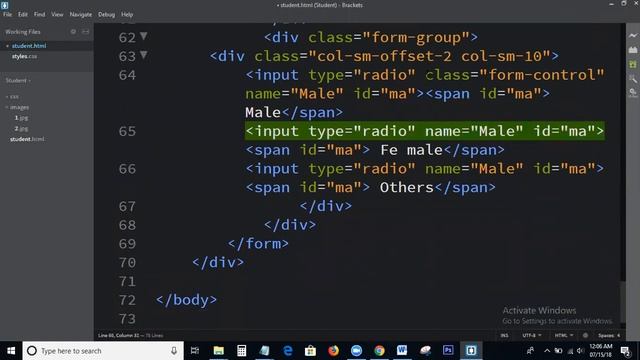Click the split view icon by Working Files
The height and width of the screenshot is (360, 640).
[86, 31]
